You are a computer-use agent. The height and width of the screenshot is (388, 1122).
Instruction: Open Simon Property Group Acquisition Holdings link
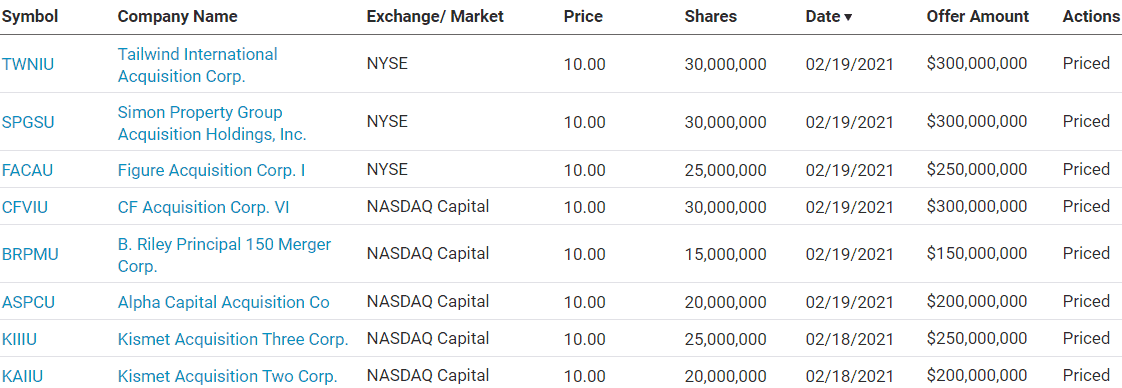point(212,123)
